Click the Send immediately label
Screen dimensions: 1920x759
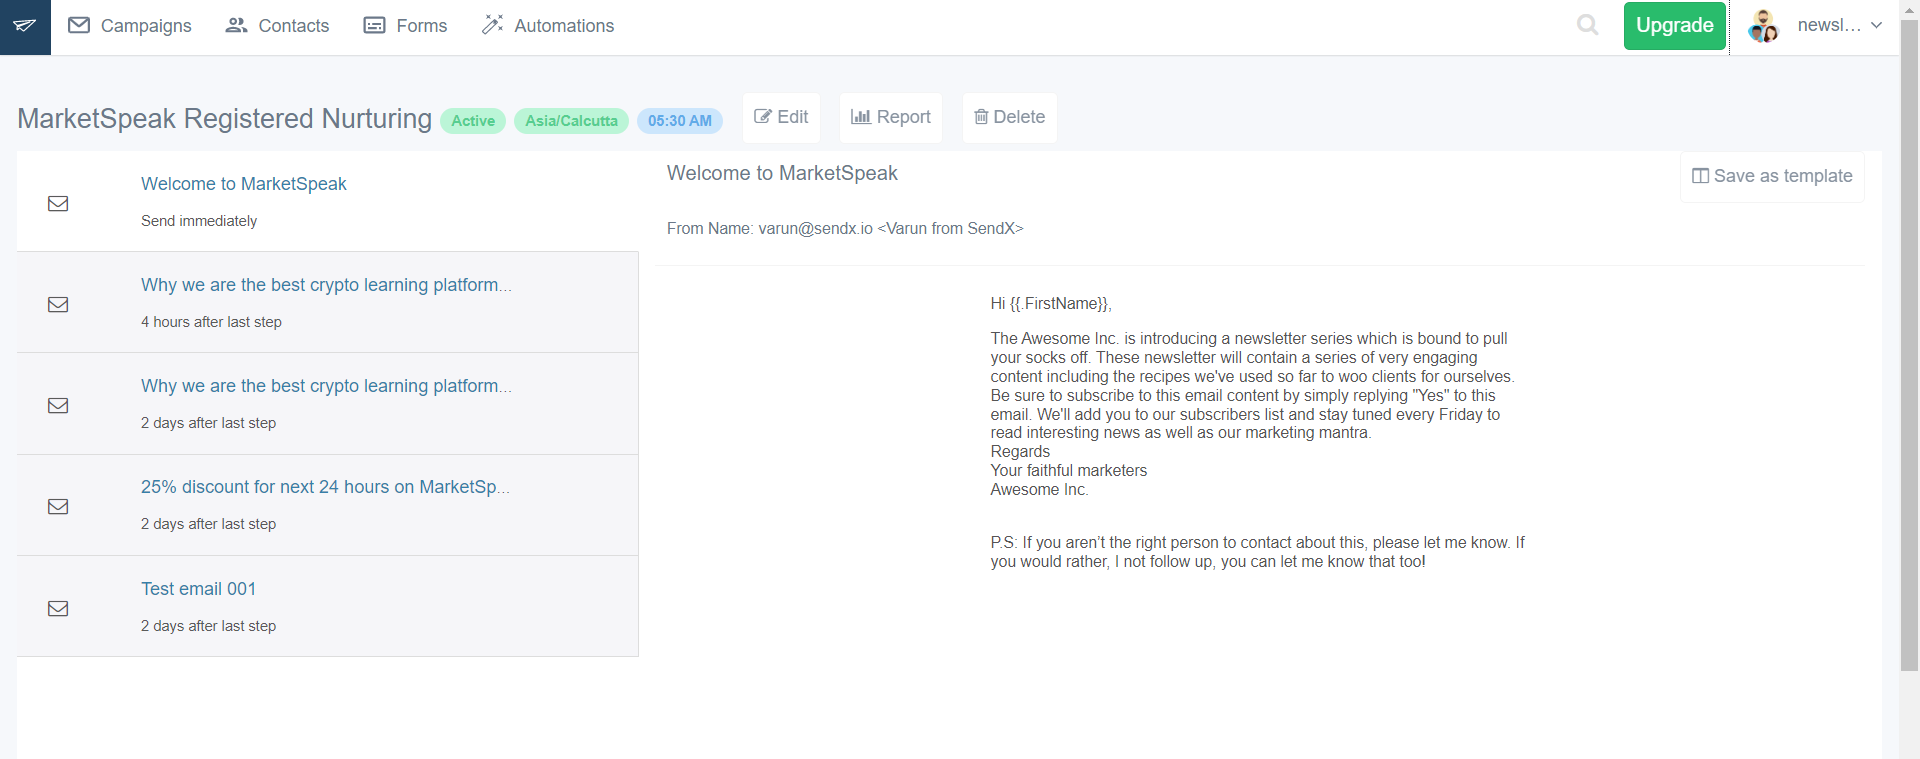pos(199,221)
